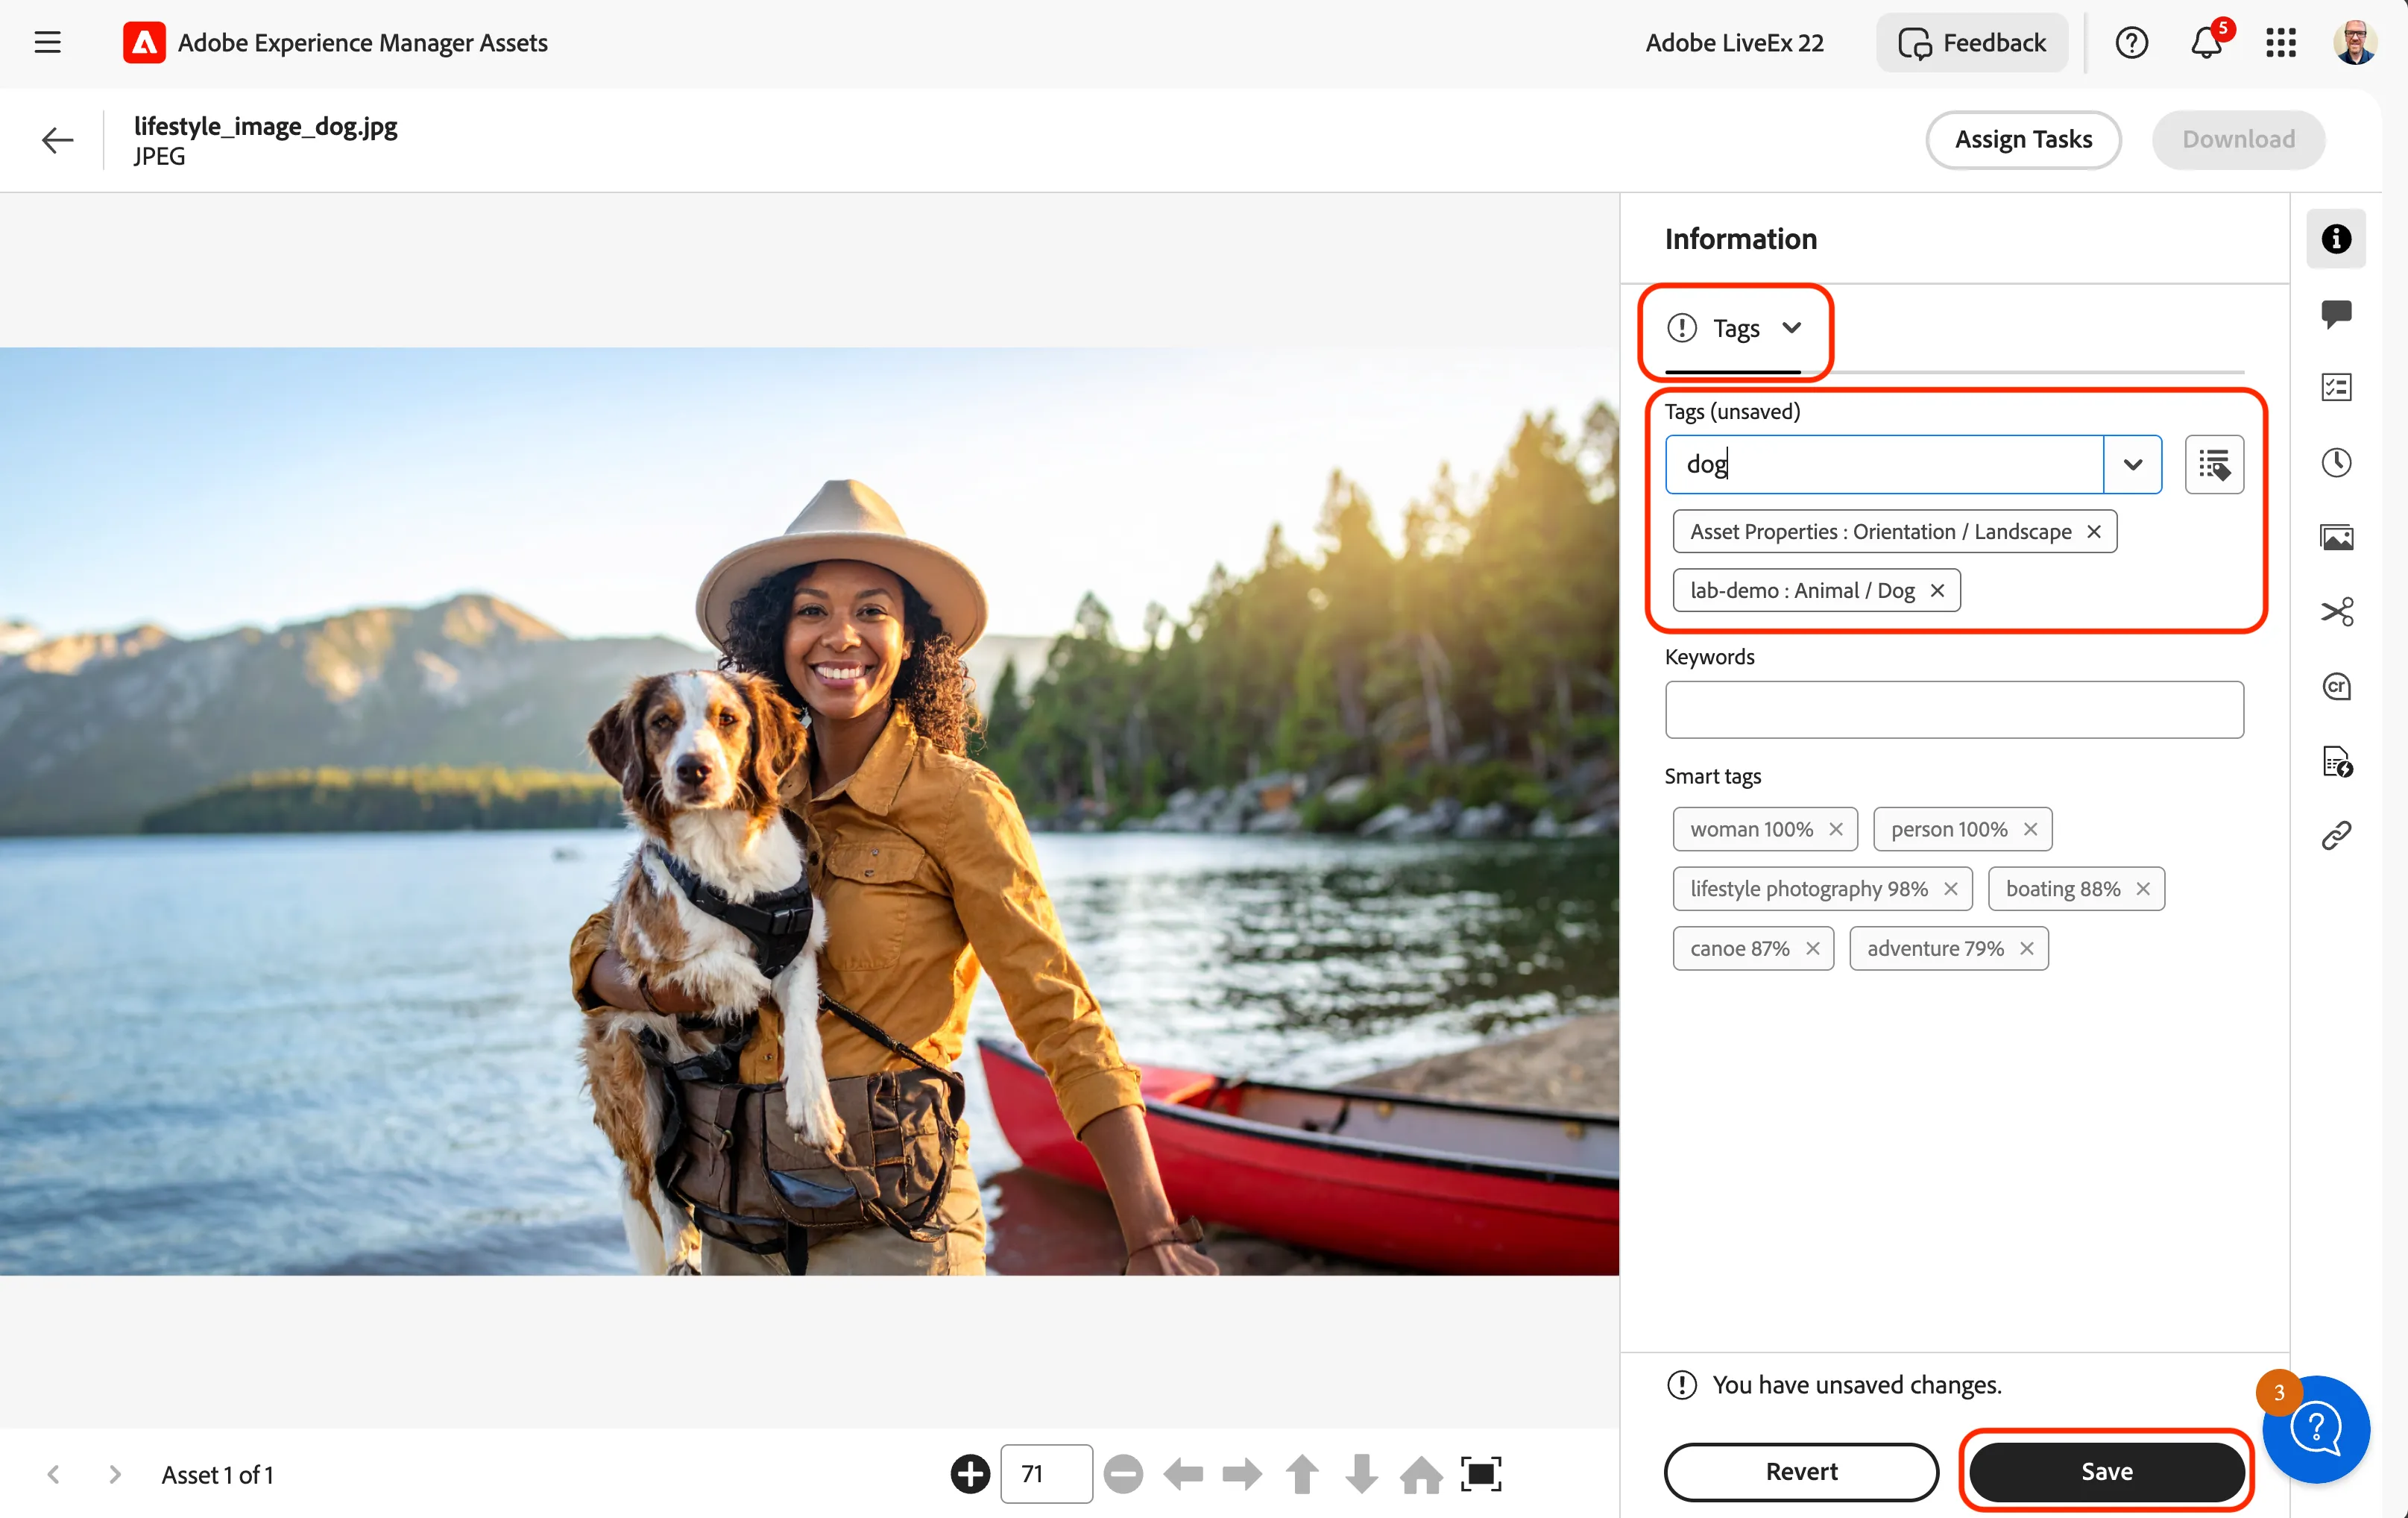Open the hamburger navigation menu

point(47,43)
